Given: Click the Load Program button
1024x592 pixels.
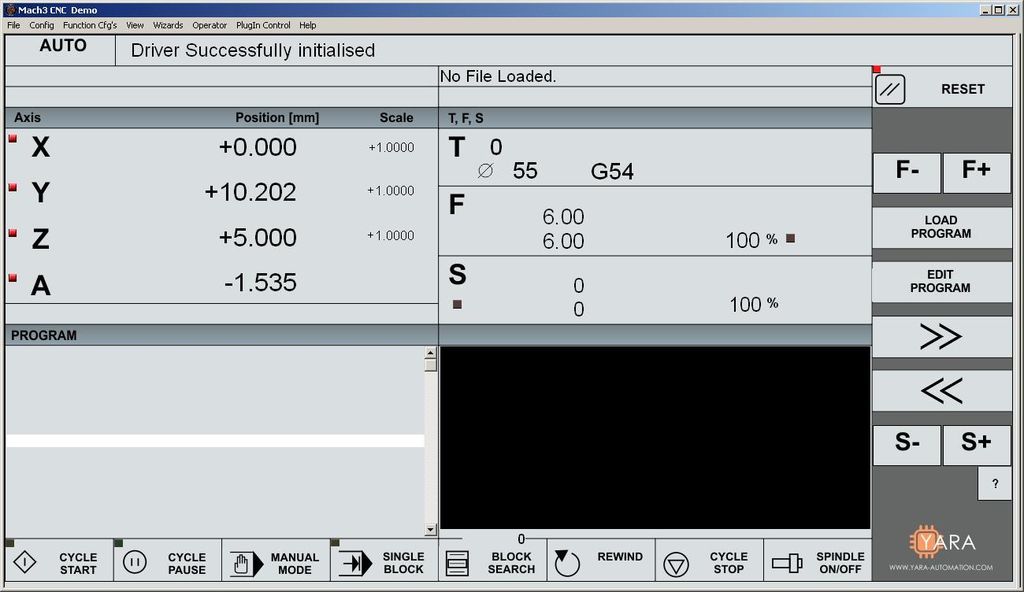Looking at the screenshot, I should 942,227.
